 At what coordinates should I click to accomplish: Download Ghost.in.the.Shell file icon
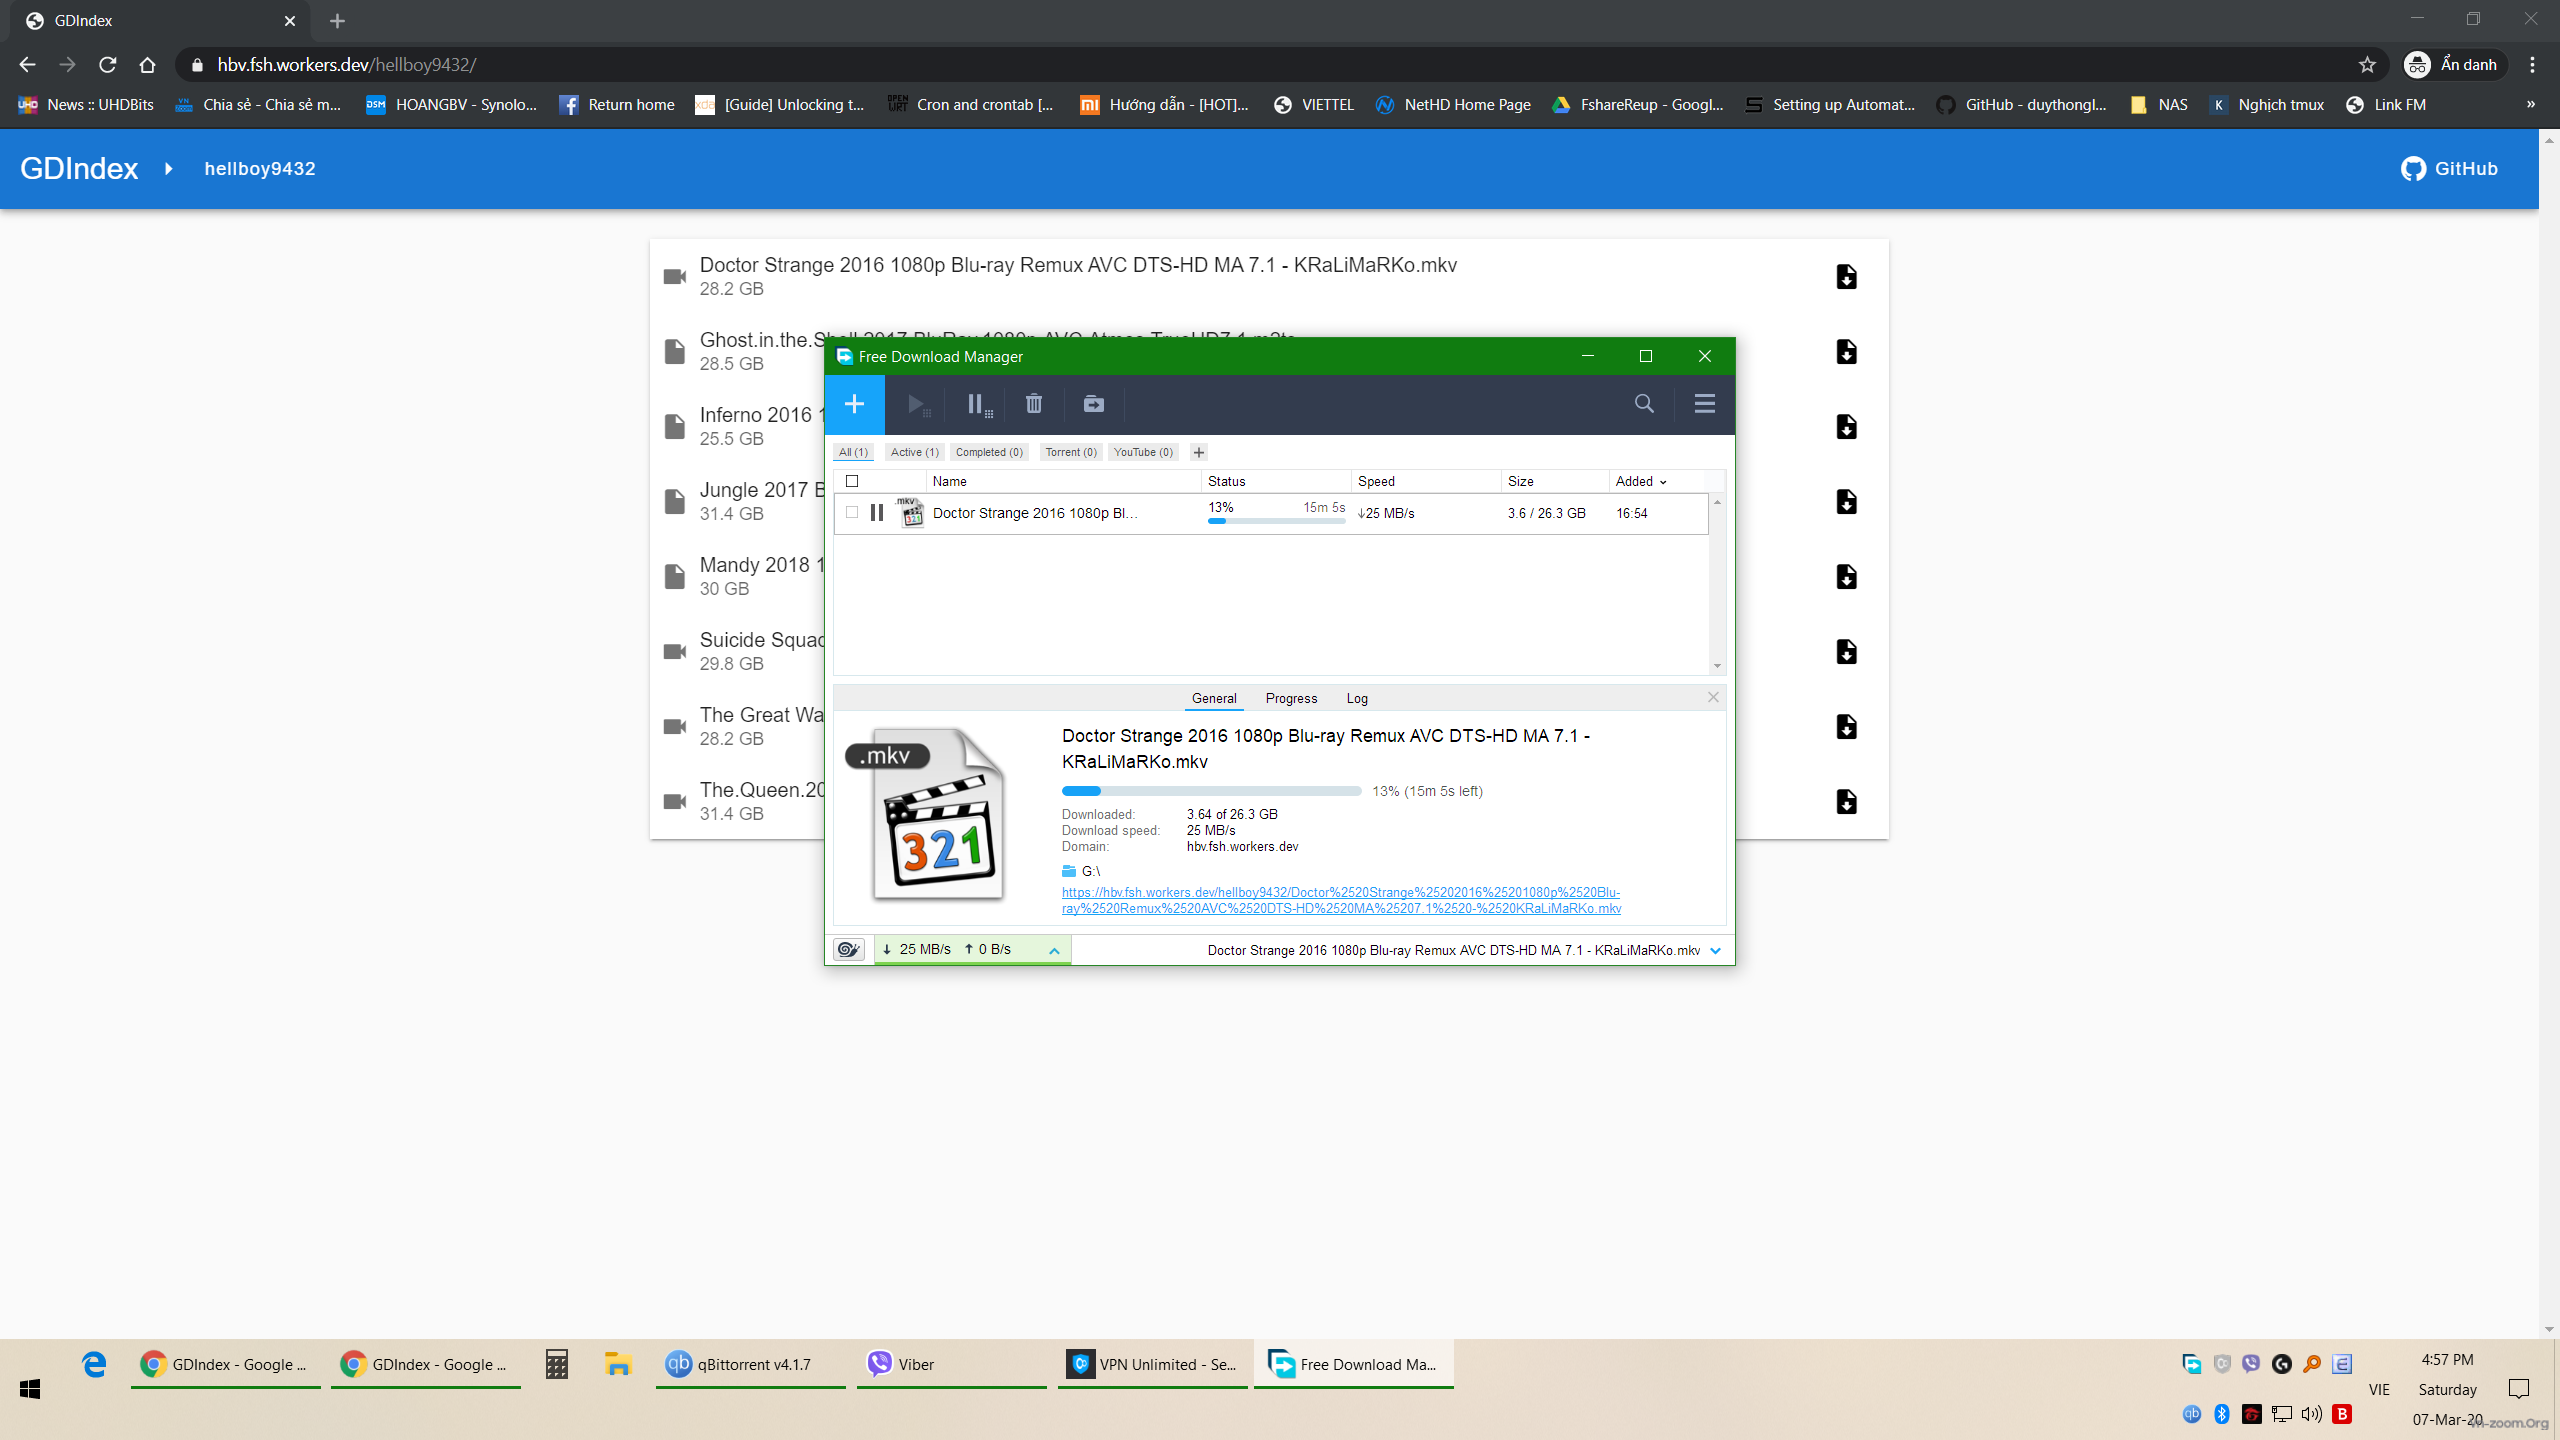pyautogui.click(x=1847, y=352)
